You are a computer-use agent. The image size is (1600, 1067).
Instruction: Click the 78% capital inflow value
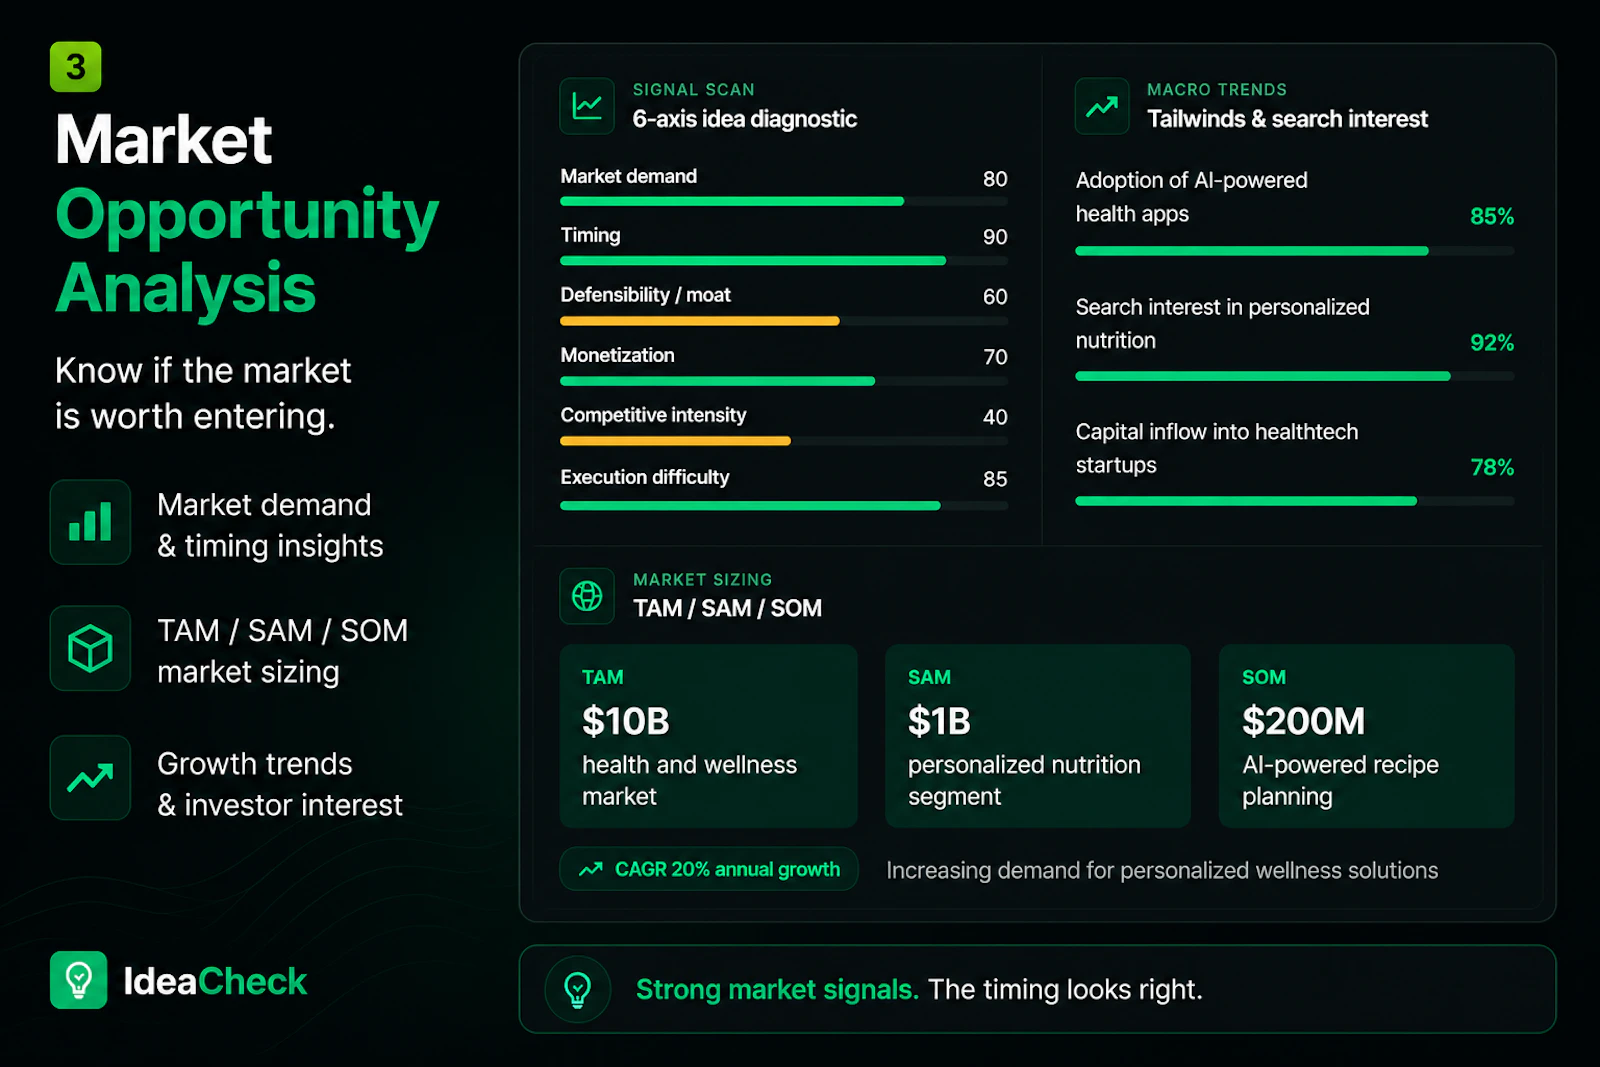click(1492, 467)
